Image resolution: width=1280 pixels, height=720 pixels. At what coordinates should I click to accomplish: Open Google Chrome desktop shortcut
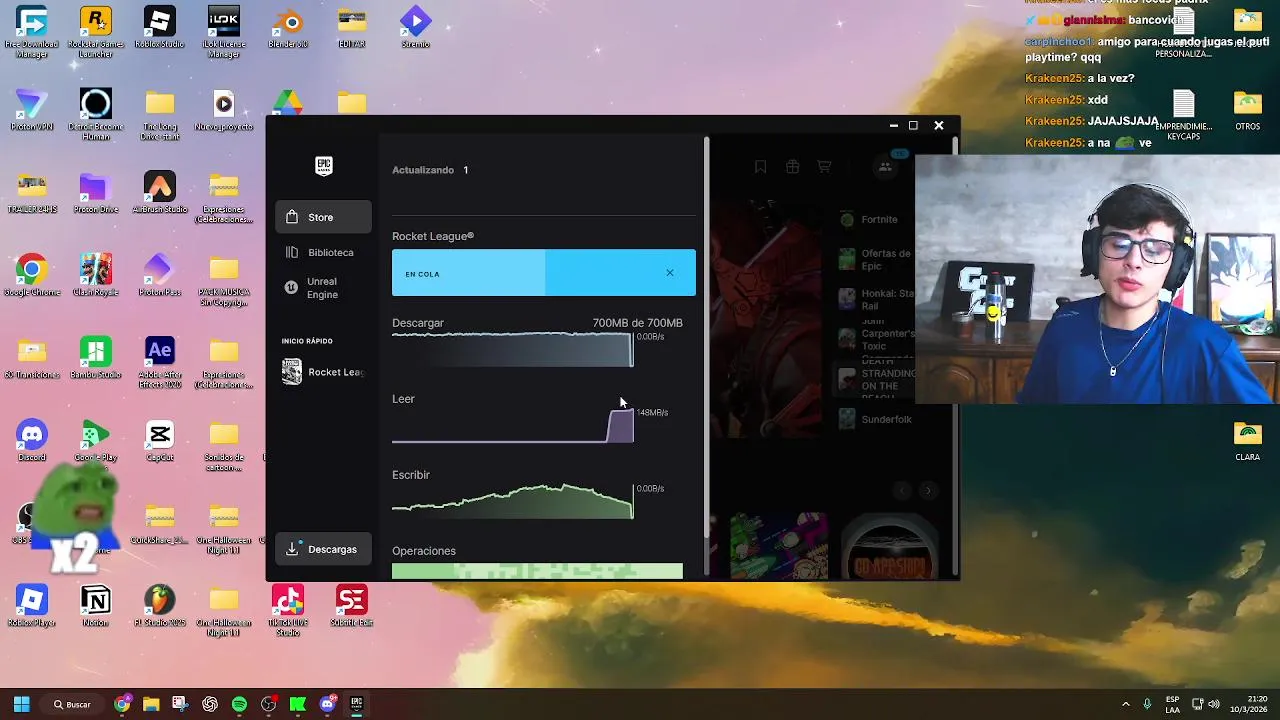[x=32, y=275]
